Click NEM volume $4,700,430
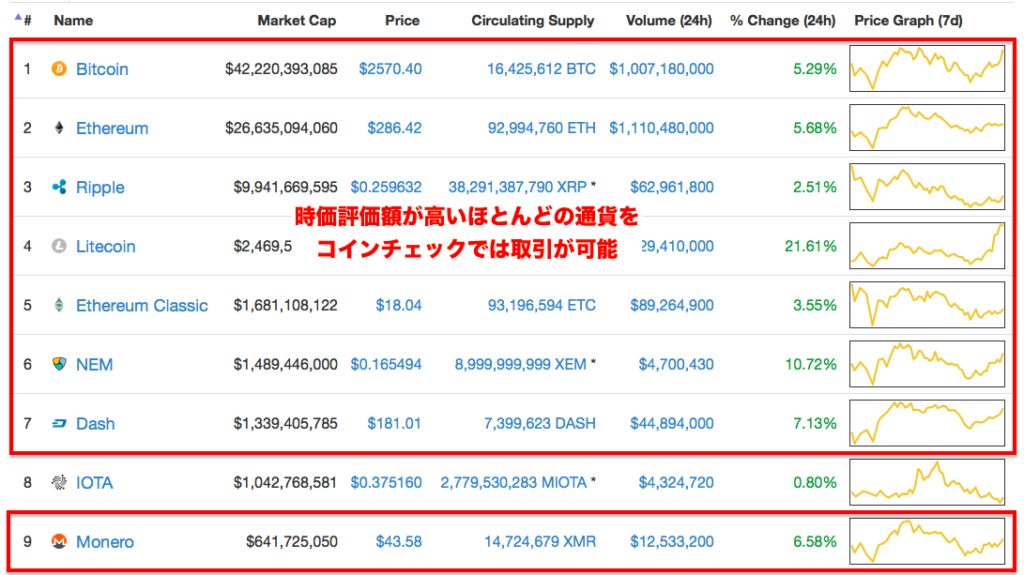This screenshot has width=1024, height=575. point(676,365)
